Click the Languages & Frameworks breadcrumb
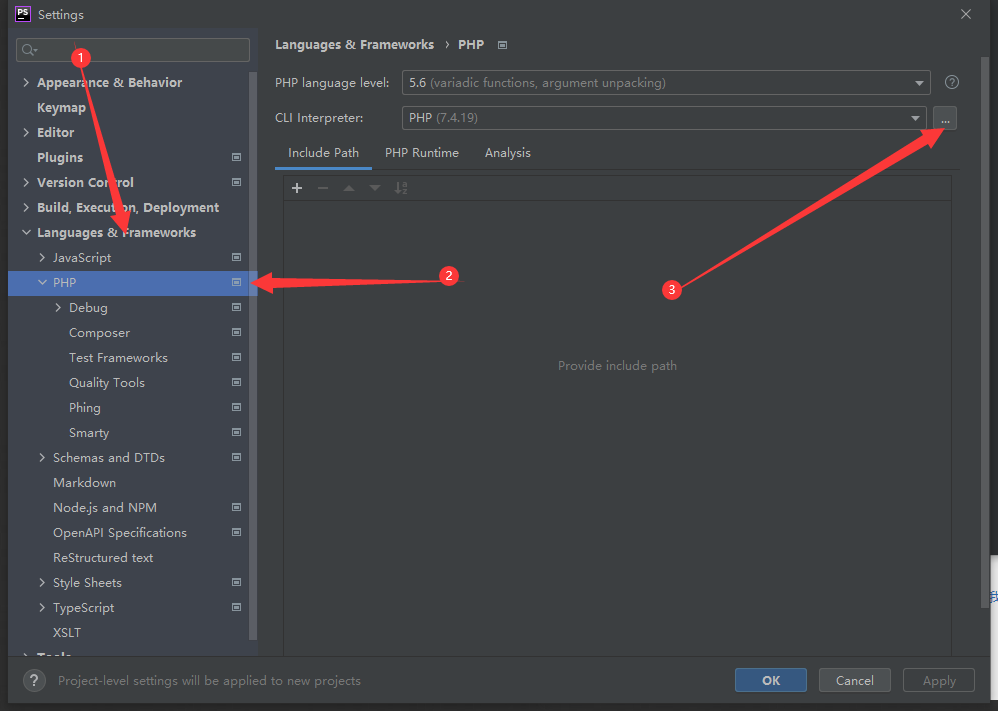998x711 pixels. (x=355, y=45)
